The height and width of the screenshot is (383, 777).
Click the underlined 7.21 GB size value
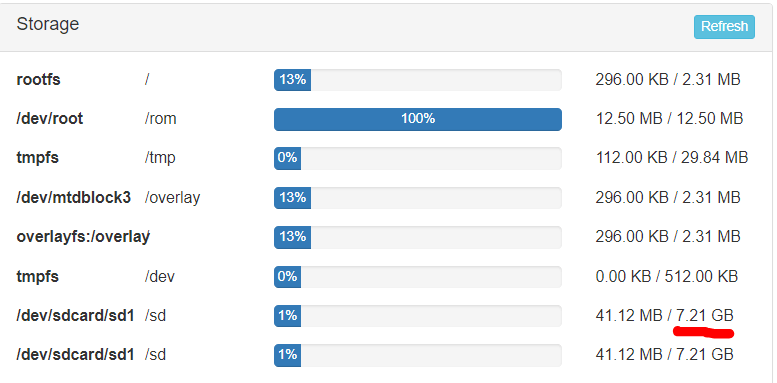[705, 315]
